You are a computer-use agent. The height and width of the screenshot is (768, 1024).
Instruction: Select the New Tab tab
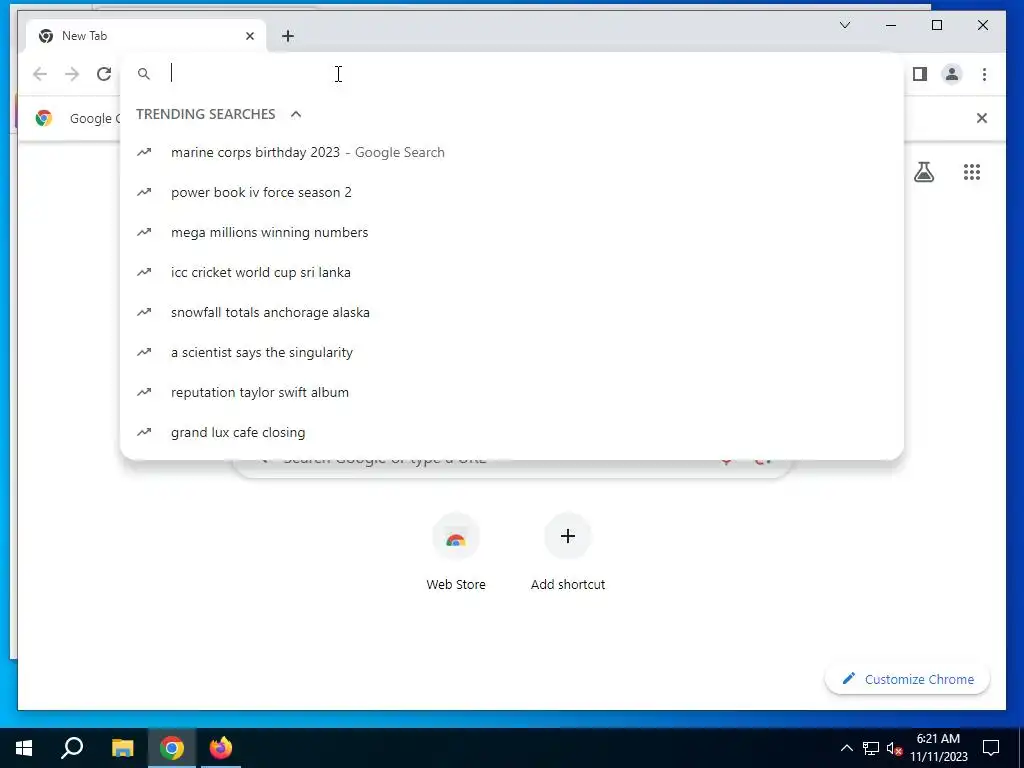pyautogui.click(x=146, y=36)
